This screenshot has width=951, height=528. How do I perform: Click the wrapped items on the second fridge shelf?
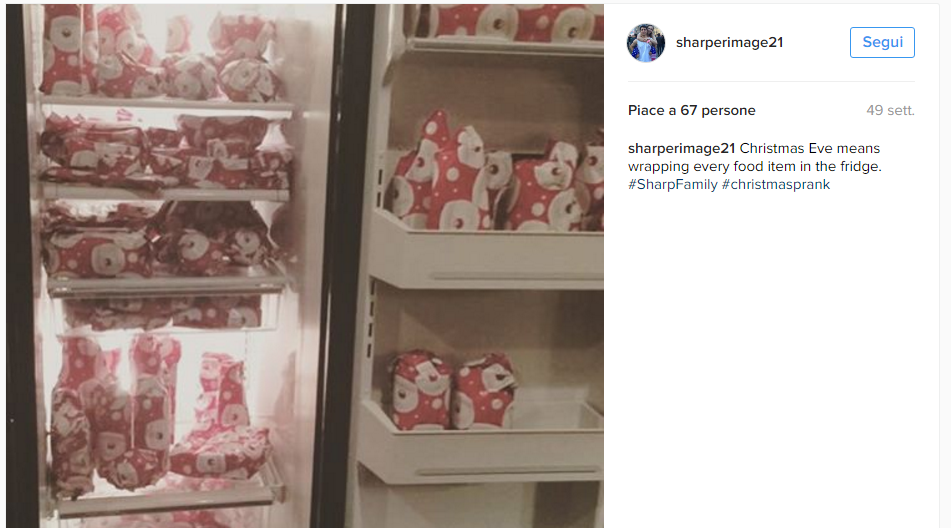point(165,150)
